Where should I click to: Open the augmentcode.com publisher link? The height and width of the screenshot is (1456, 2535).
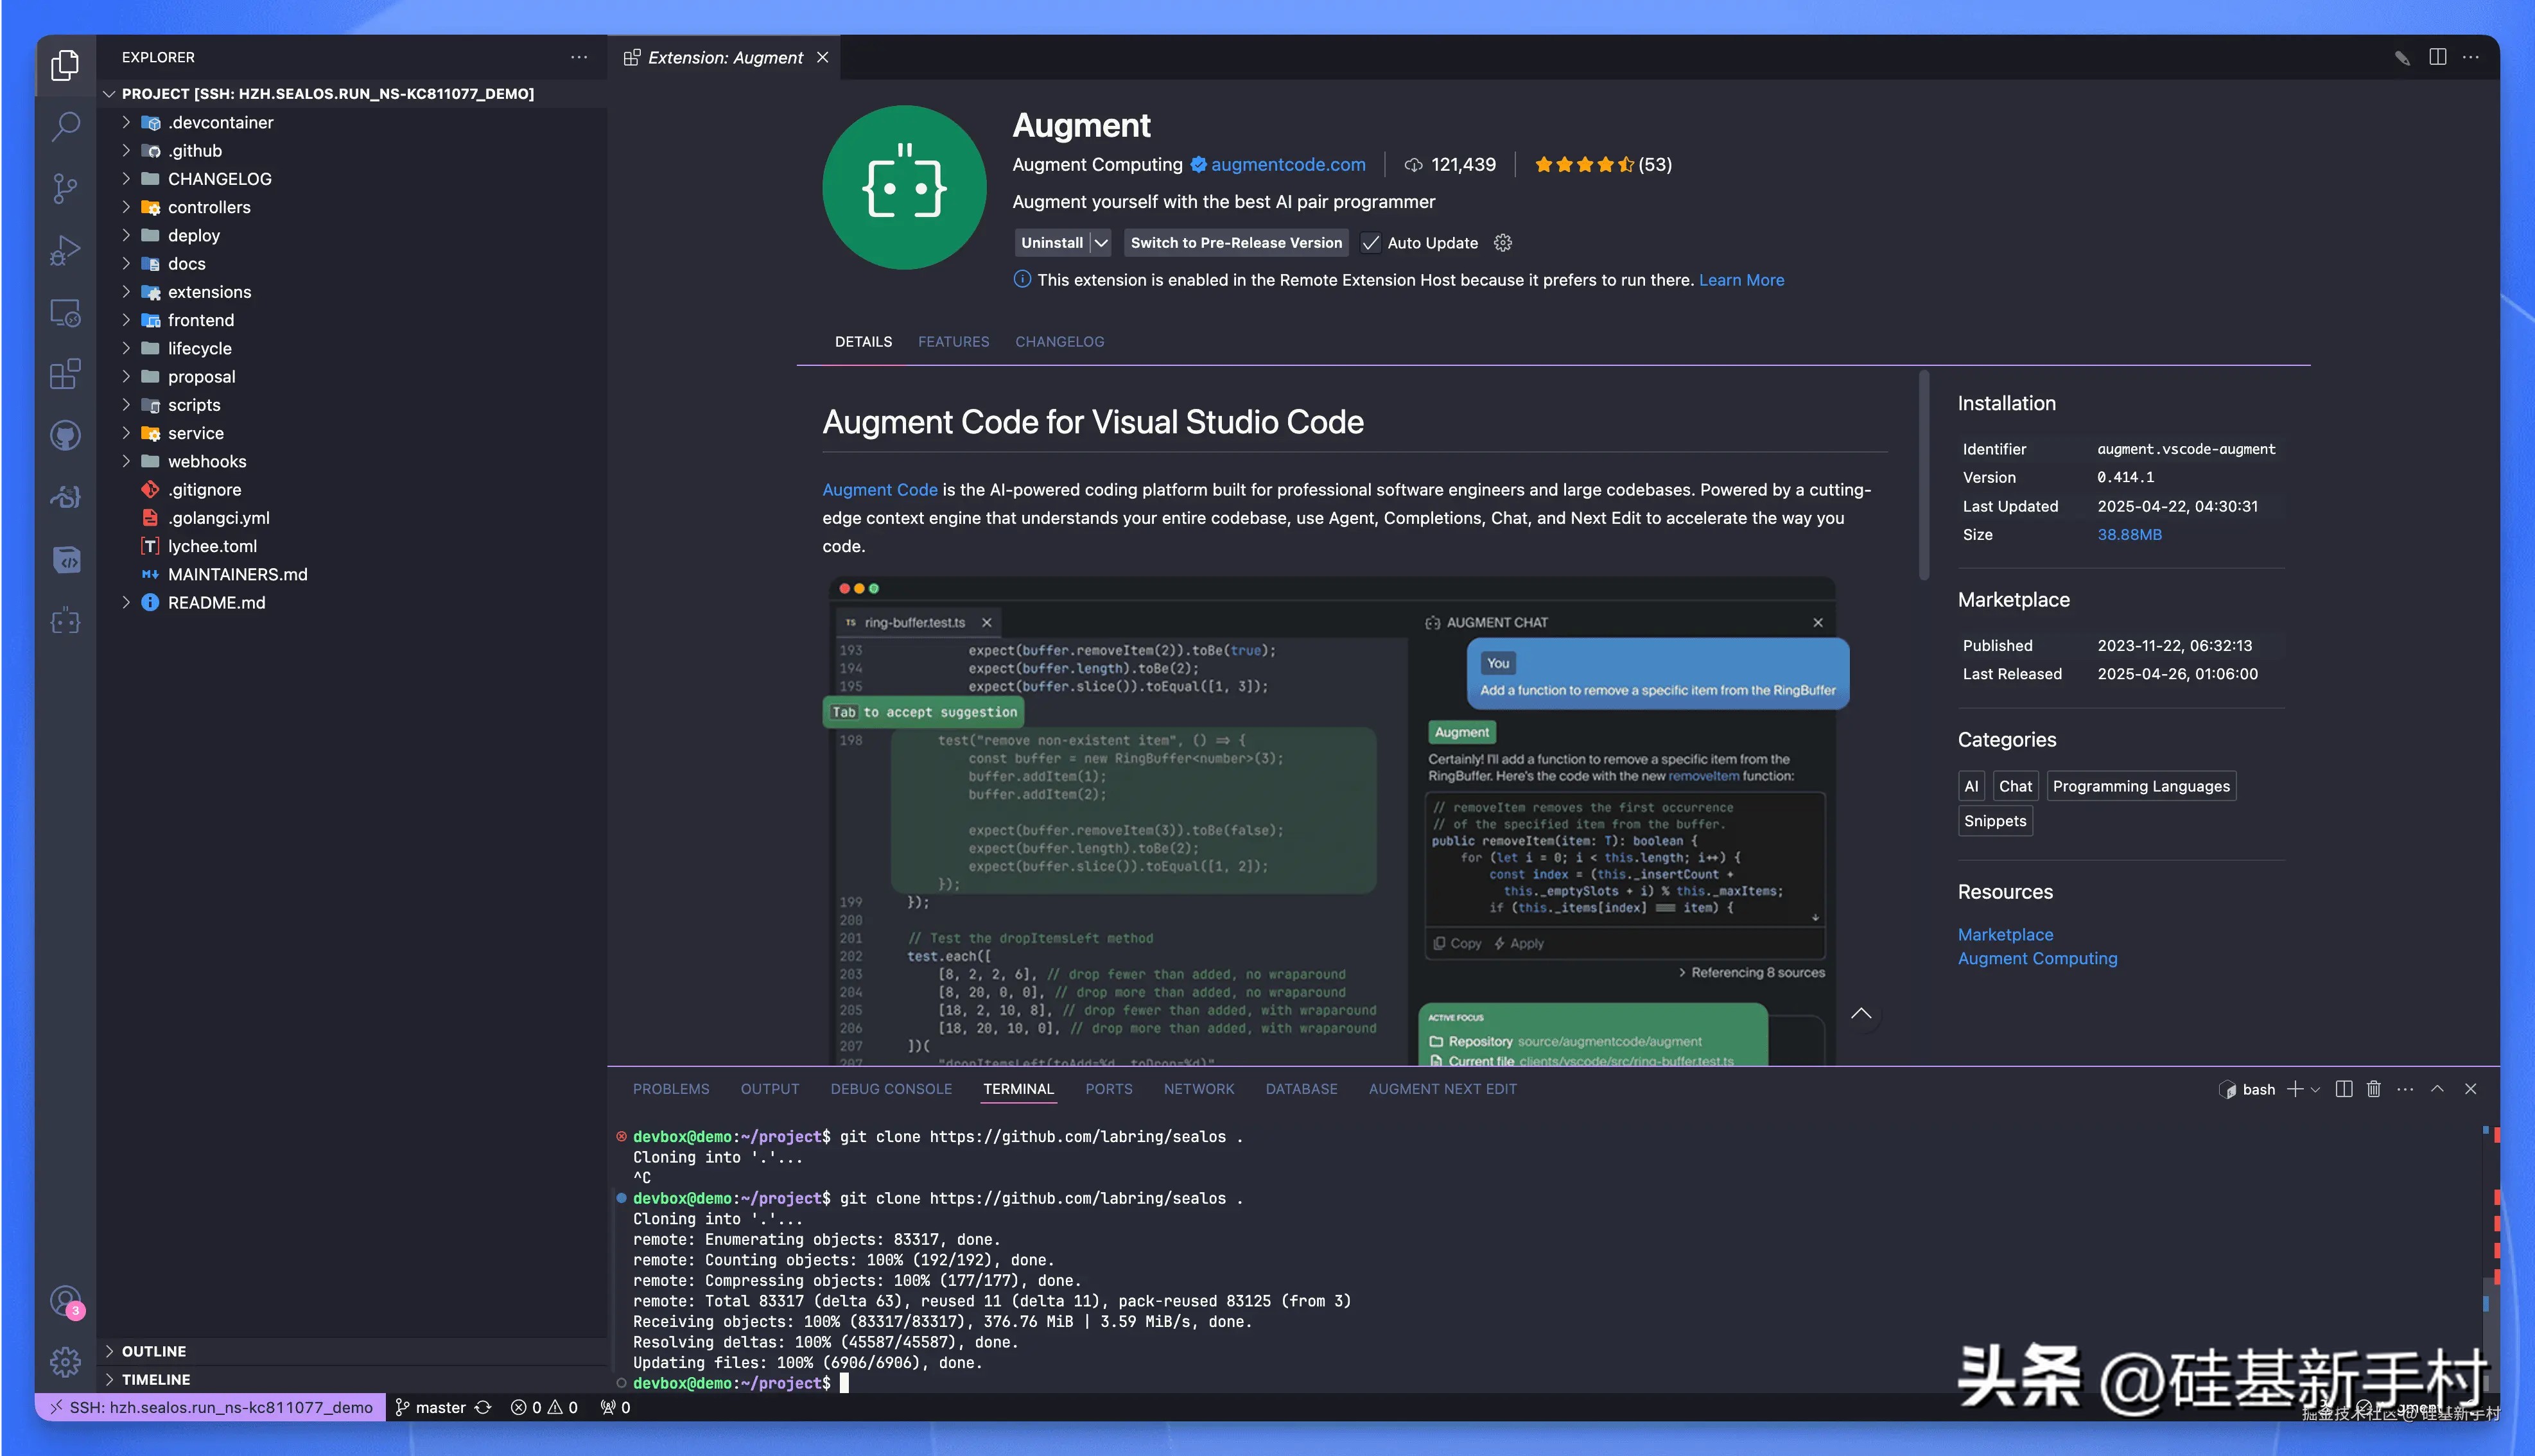click(1287, 164)
